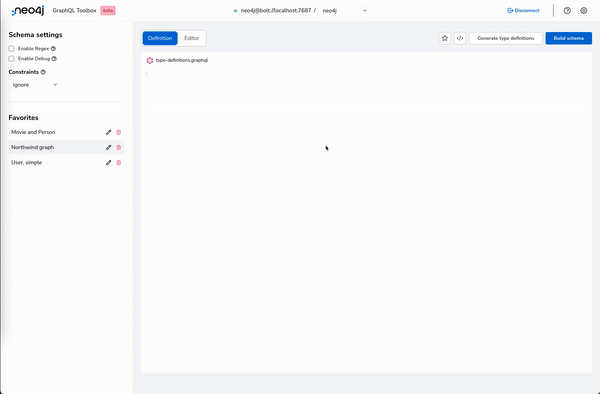Click the neo4j@bolt://localhost:7687 connection text
This screenshot has height=394, width=600.
pyautogui.click(x=276, y=11)
